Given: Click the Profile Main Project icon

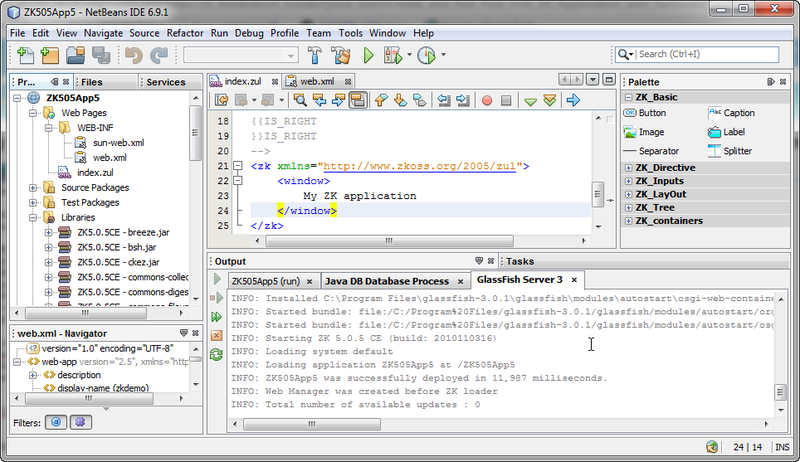Looking at the screenshot, I should pyautogui.click(x=427, y=55).
